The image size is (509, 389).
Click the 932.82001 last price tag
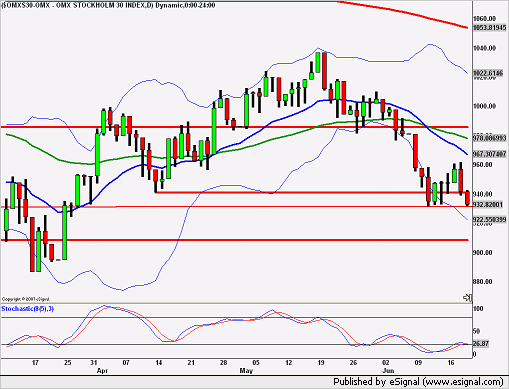point(488,204)
